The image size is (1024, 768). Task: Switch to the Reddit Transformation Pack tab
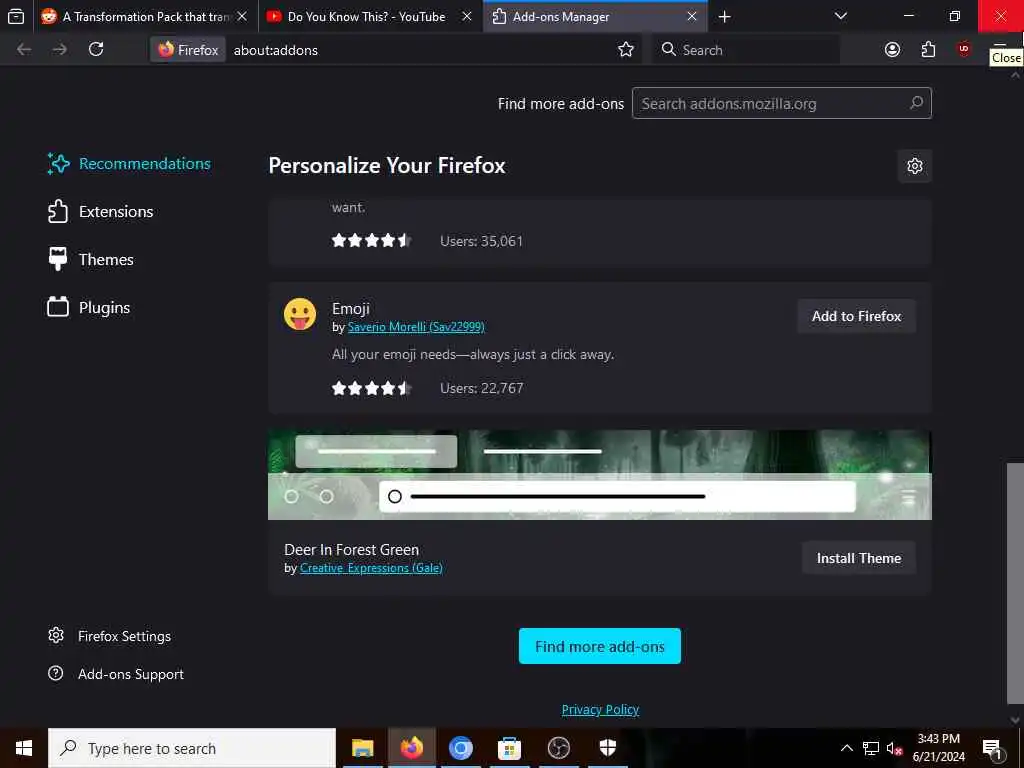pyautogui.click(x=146, y=16)
